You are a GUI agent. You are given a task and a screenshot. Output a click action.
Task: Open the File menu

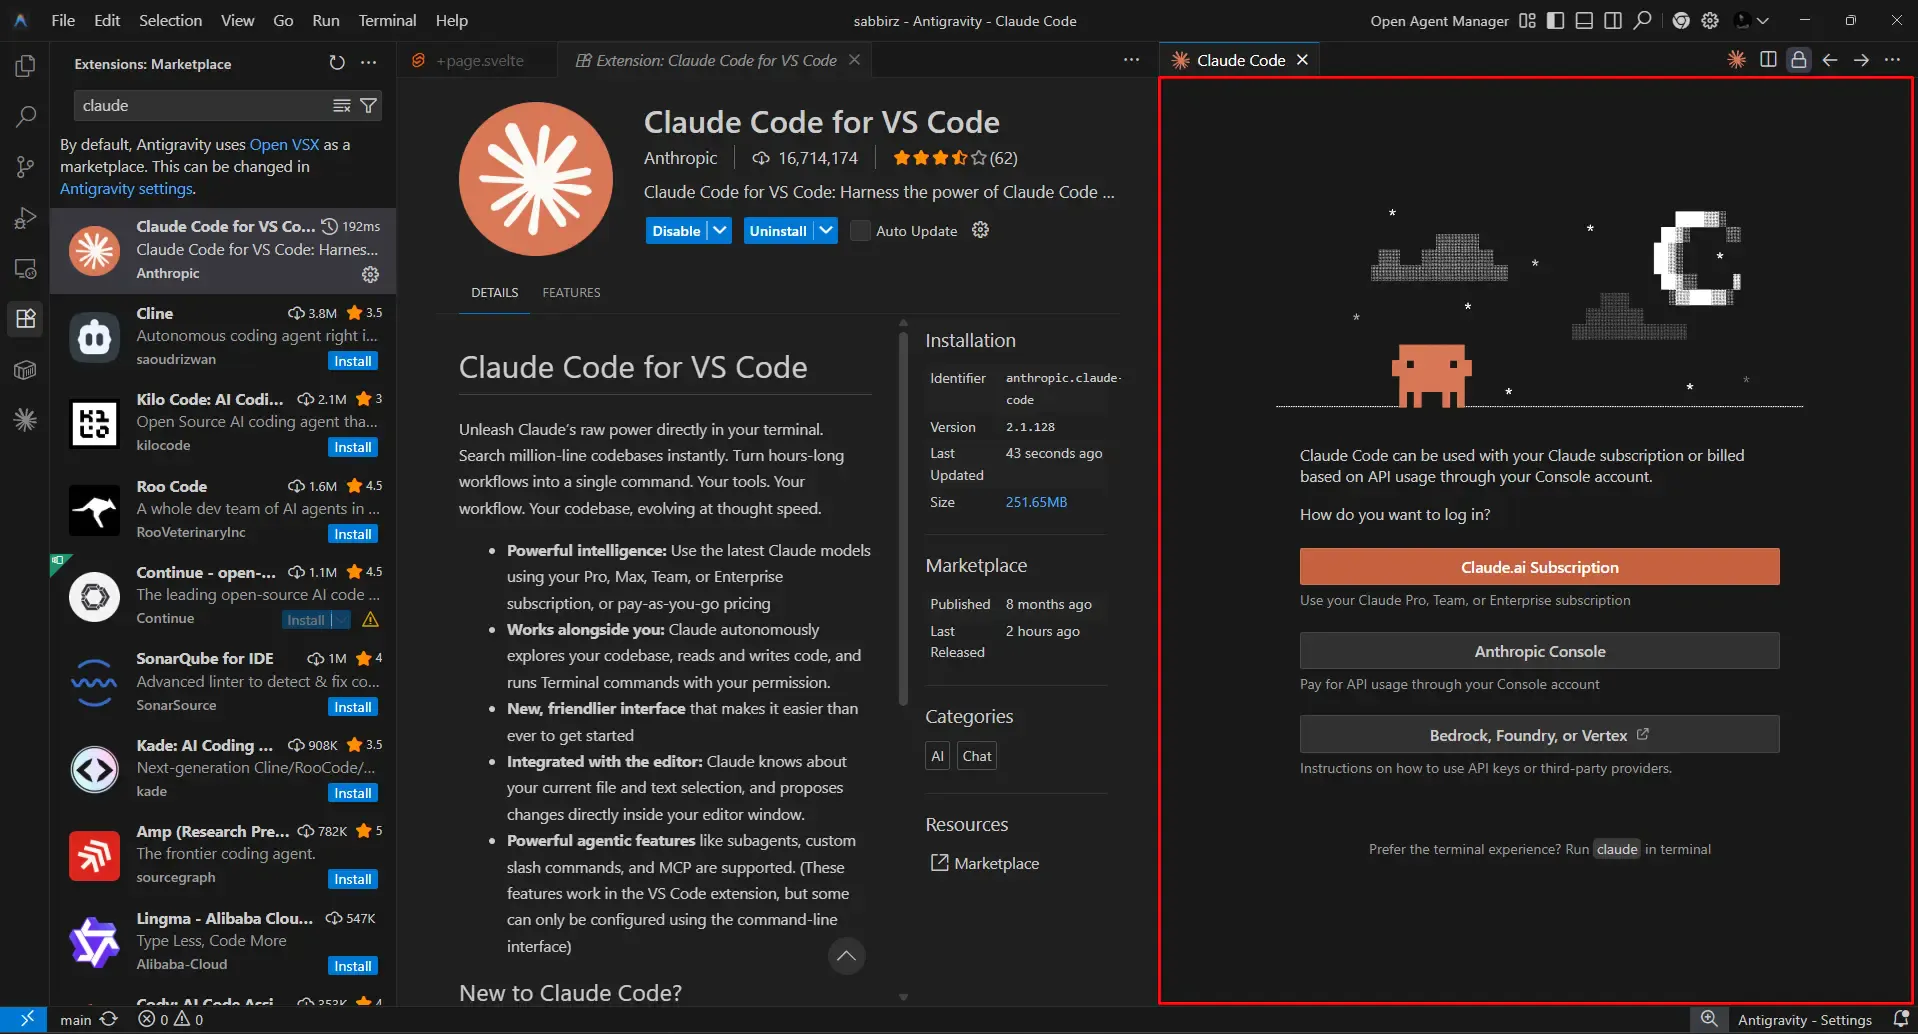63,20
